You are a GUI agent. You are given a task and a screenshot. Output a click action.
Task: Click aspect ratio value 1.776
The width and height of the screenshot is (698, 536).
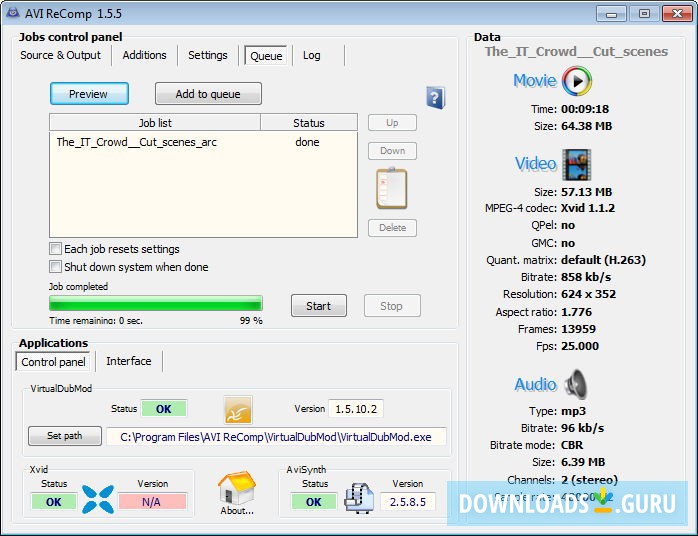click(576, 312)
